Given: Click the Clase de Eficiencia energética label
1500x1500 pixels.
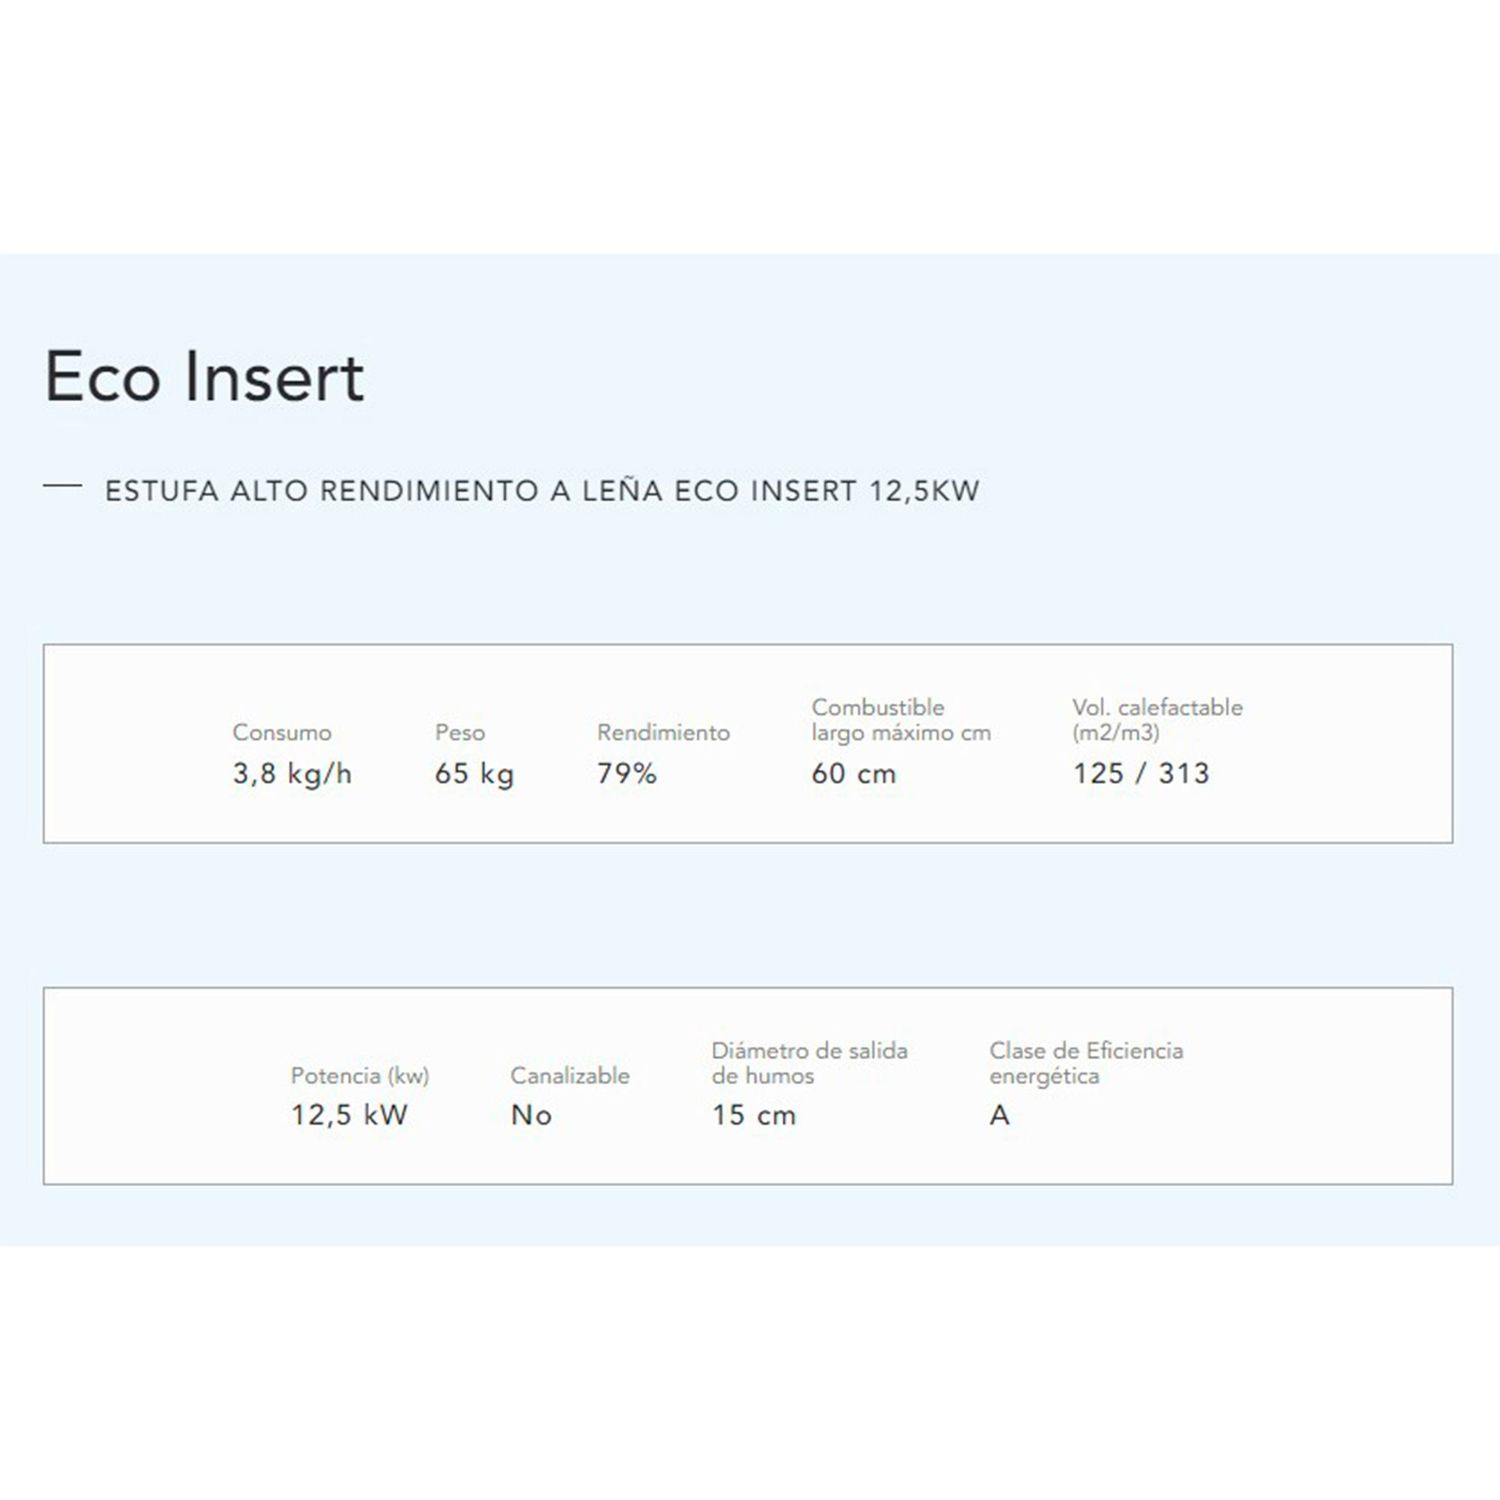Looking at the screenshot, I should click(1086, 1063).
